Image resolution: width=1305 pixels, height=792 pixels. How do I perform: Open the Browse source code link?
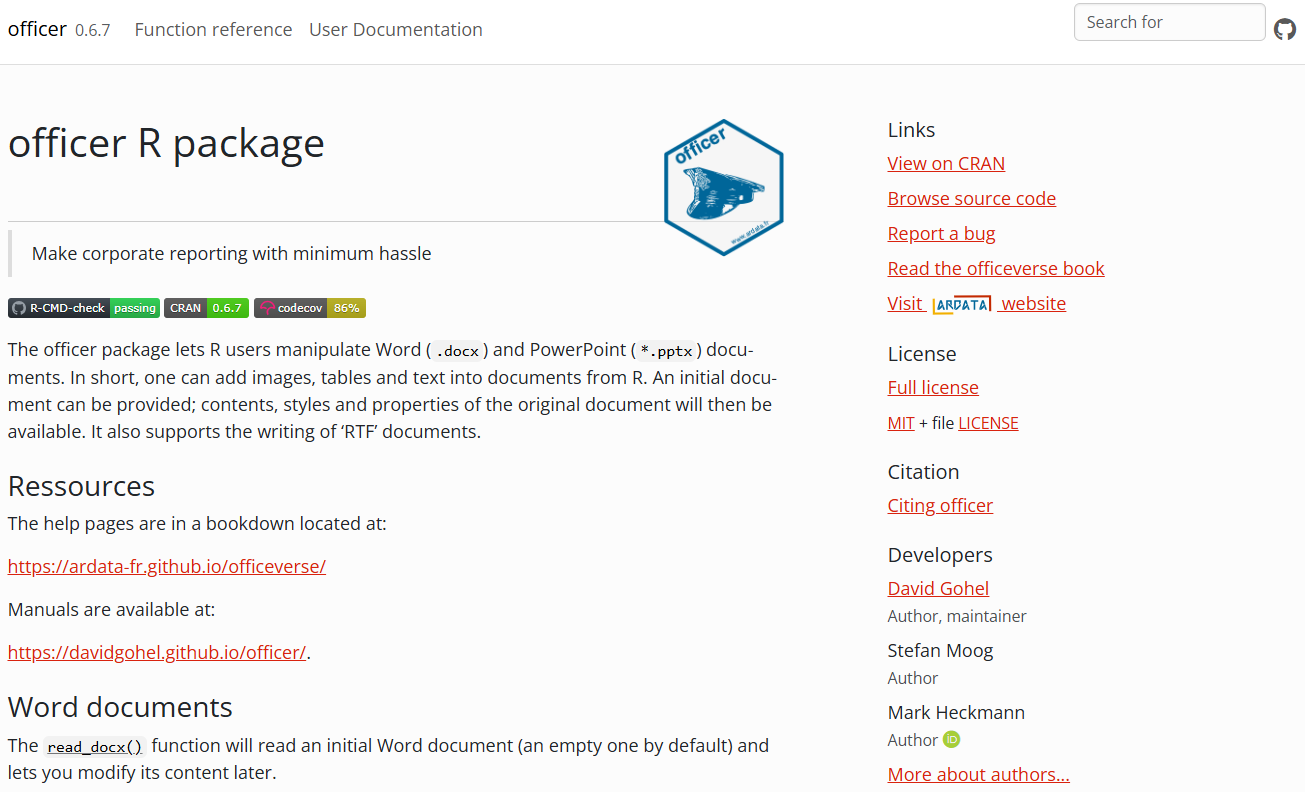(x=972, y=199)
